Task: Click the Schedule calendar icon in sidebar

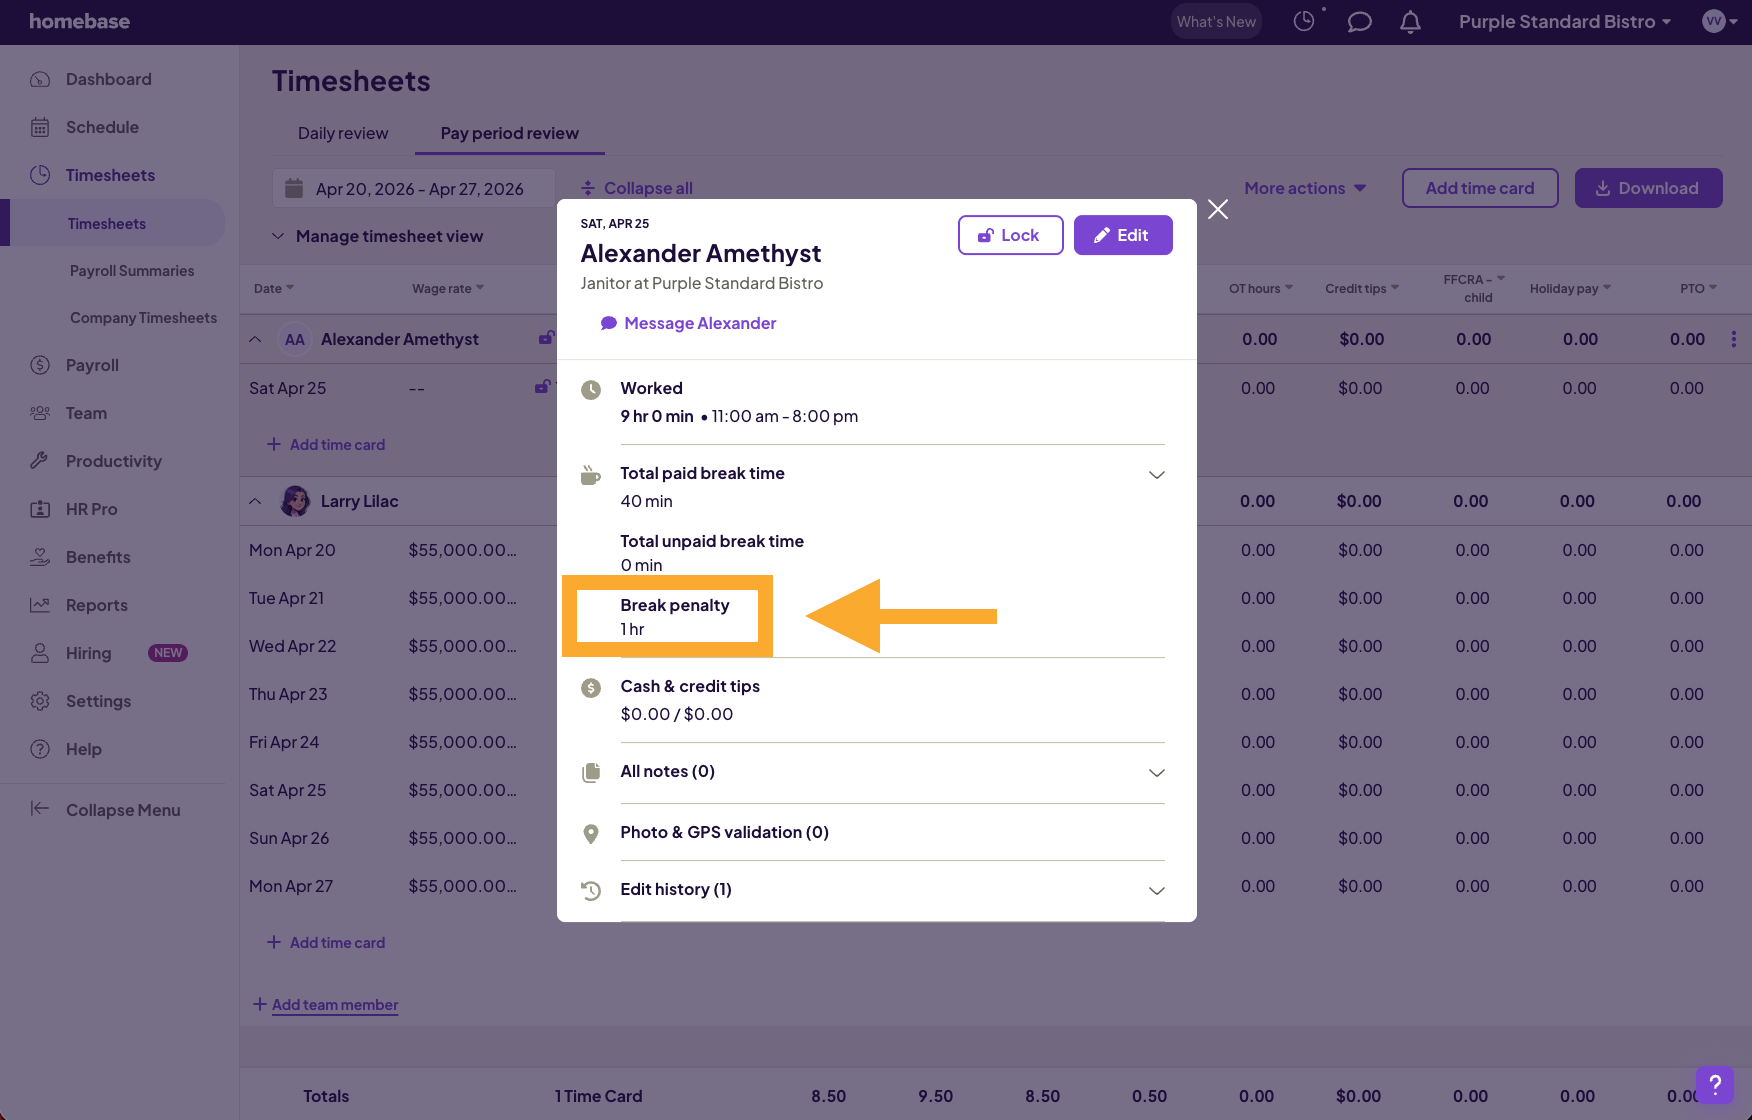Action: [40, 127]
